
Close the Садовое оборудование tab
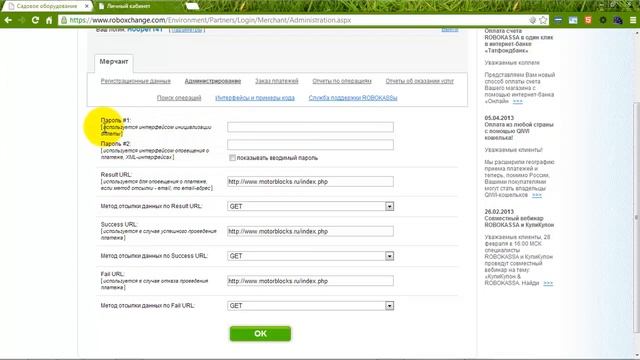[87, 6]
